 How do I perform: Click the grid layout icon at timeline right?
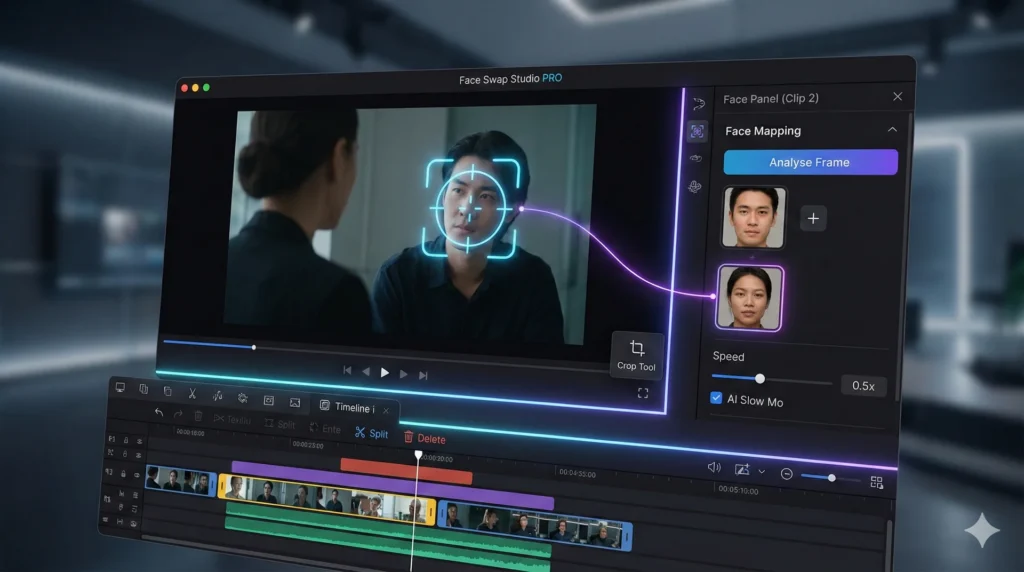[876, 482]
